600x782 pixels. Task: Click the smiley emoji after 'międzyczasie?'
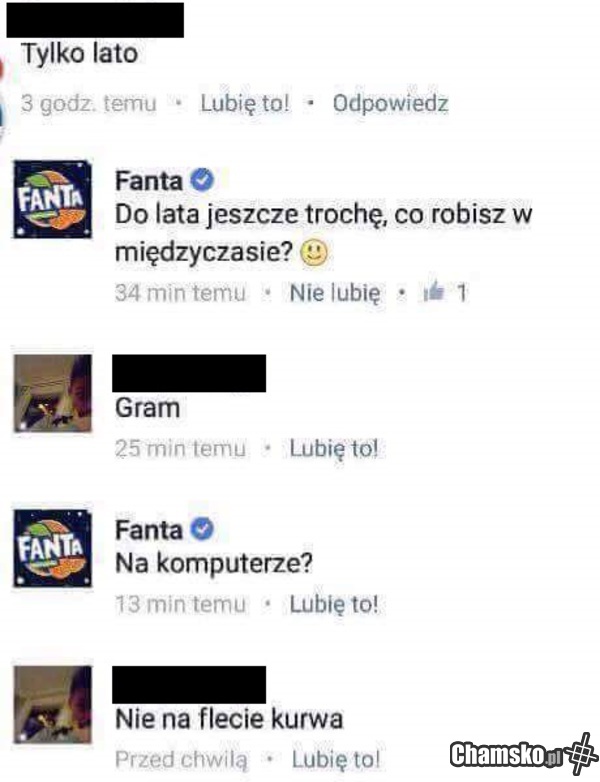314,253
